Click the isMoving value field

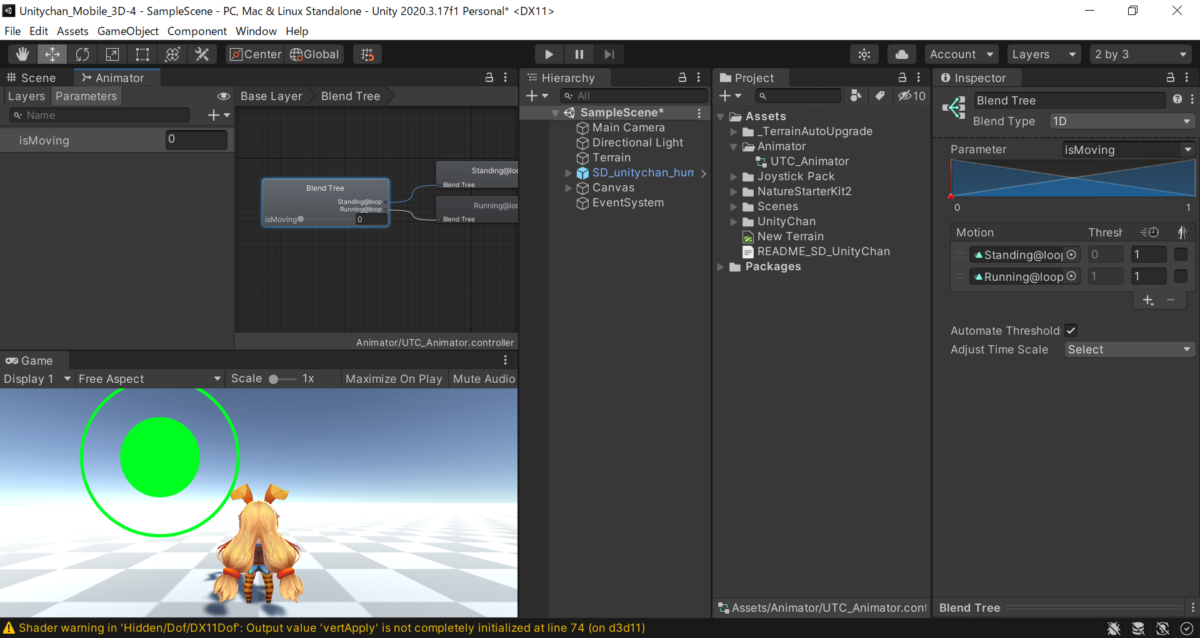pos(196,140)
